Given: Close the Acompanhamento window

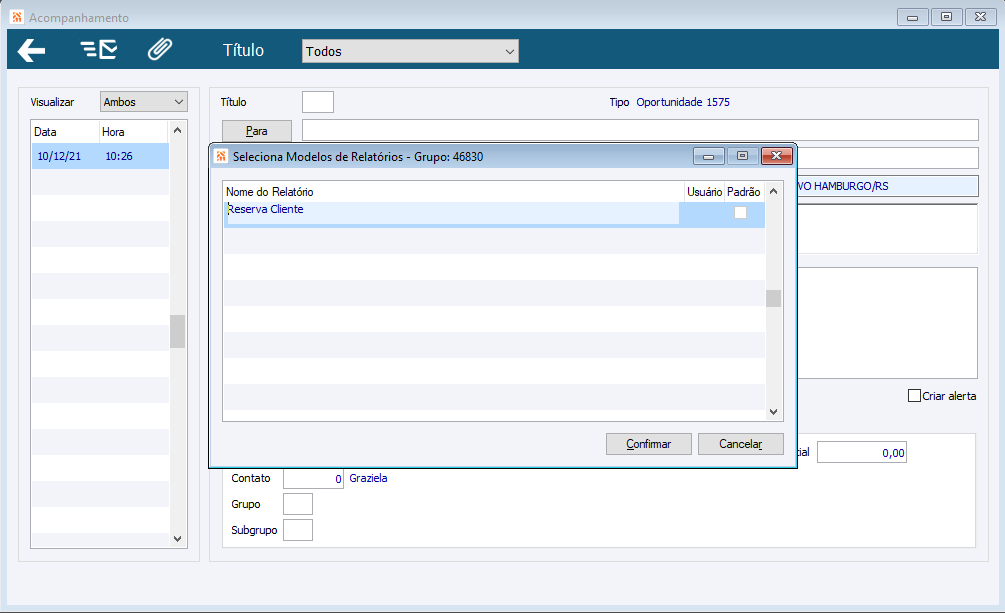Looking at the screenshot, I should click(x=981, y=17).
